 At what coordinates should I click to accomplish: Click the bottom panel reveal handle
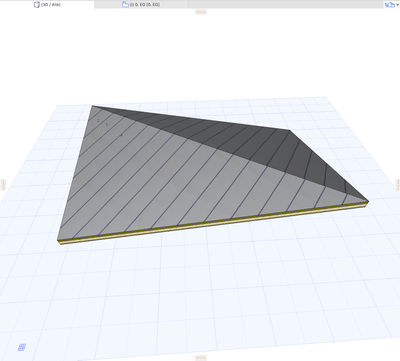tap(201, 358)
